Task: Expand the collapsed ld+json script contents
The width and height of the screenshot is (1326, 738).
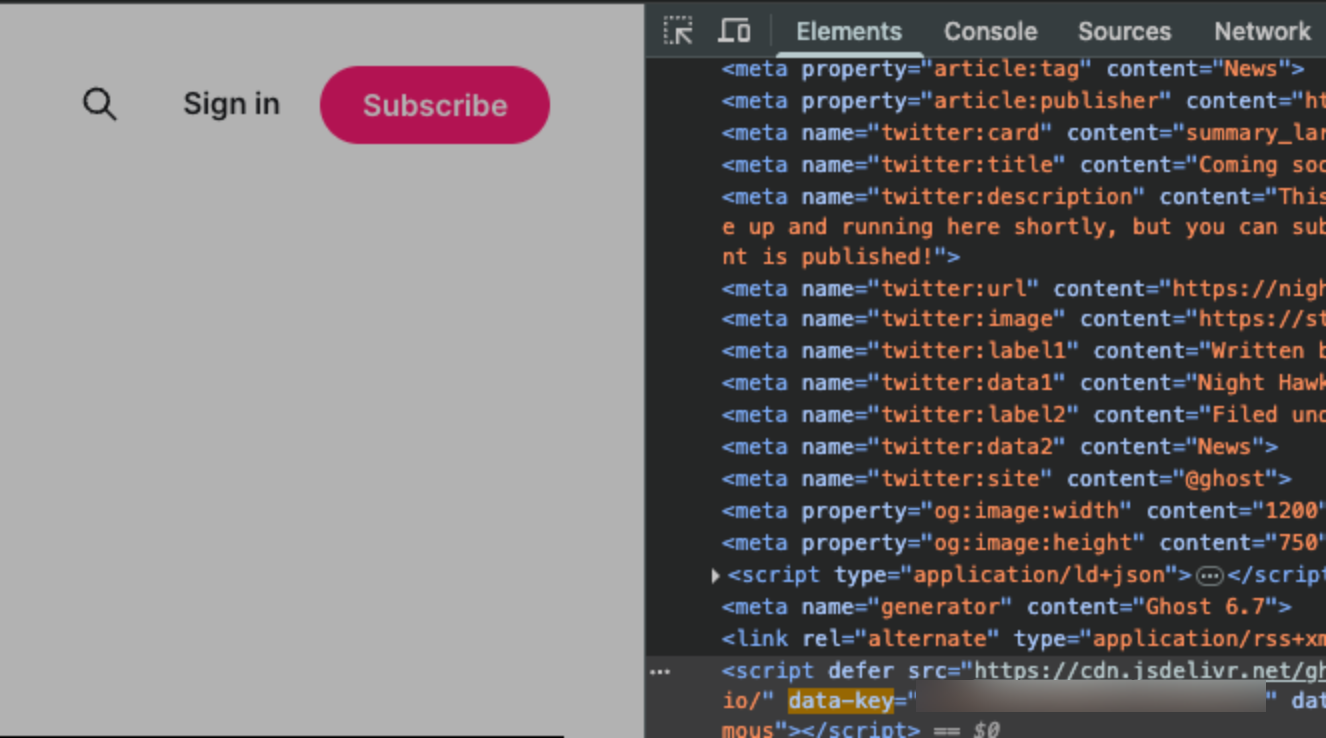Action: 1209,575
